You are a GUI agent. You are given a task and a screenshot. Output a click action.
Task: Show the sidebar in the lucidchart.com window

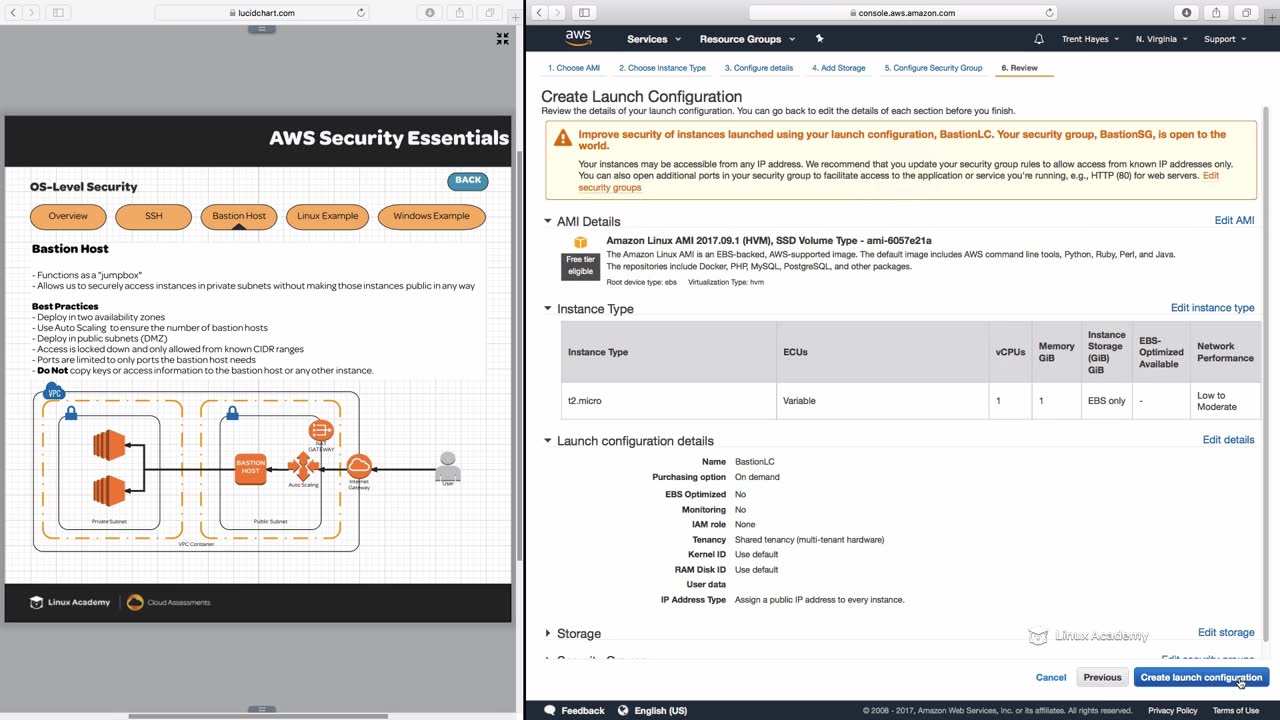tap(58, 13)
